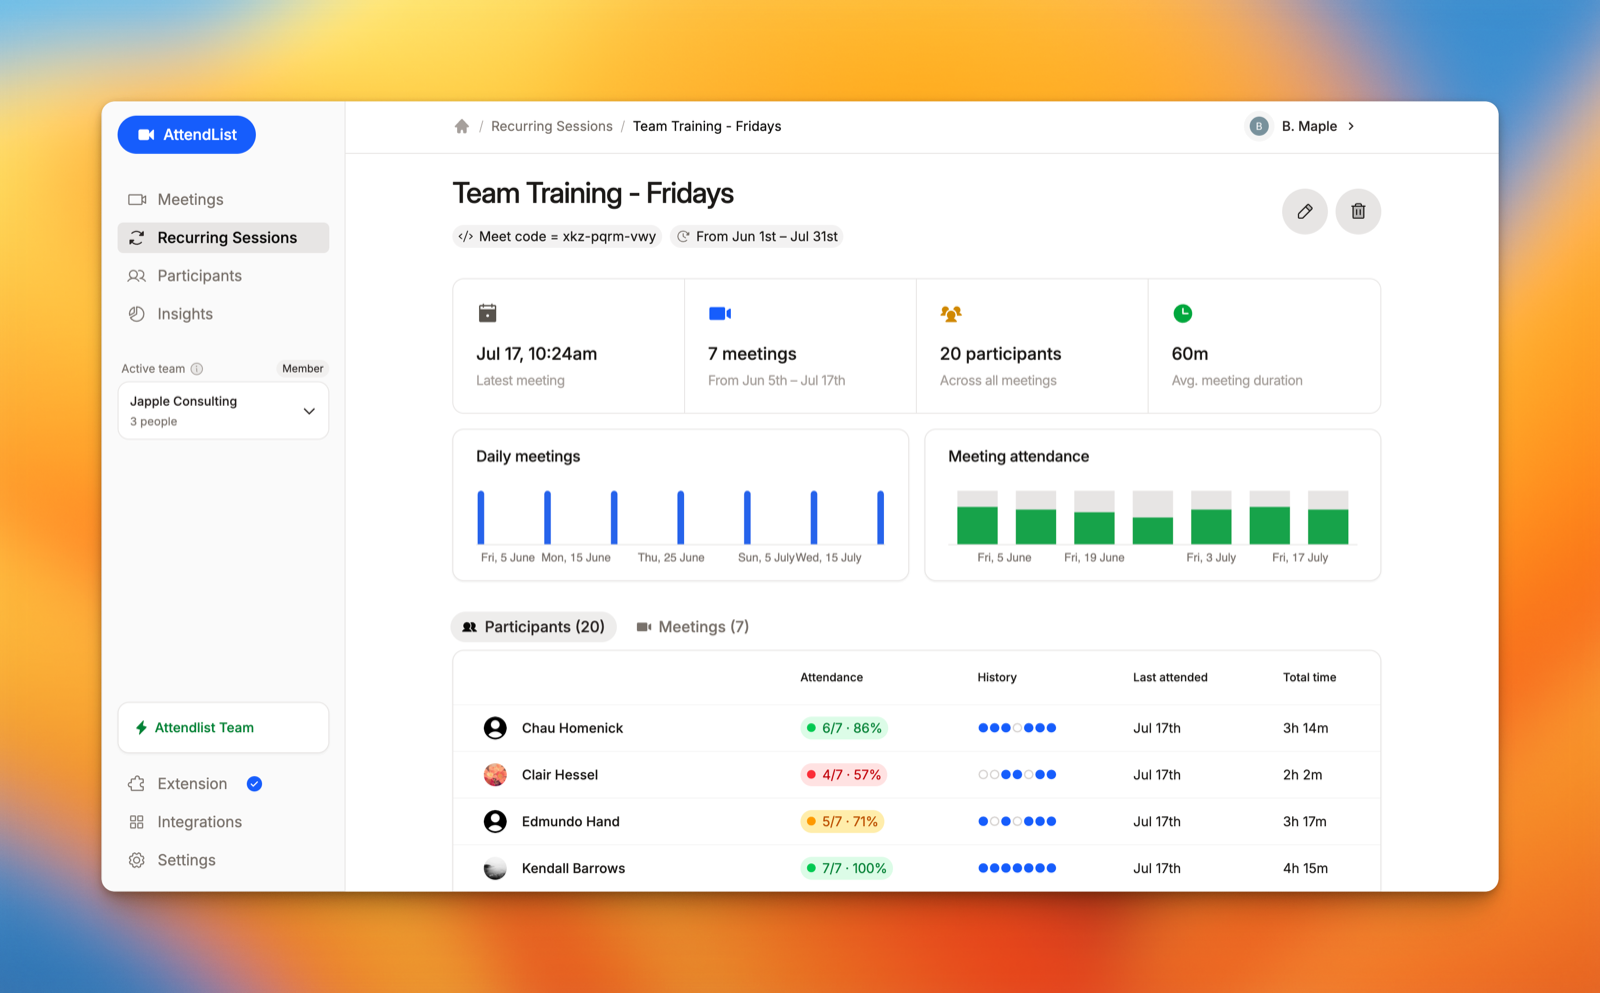This screenshot has height=993, width=1600.
Task: Click Clair Hessel's avatar photo
Action: pos(495,775)
